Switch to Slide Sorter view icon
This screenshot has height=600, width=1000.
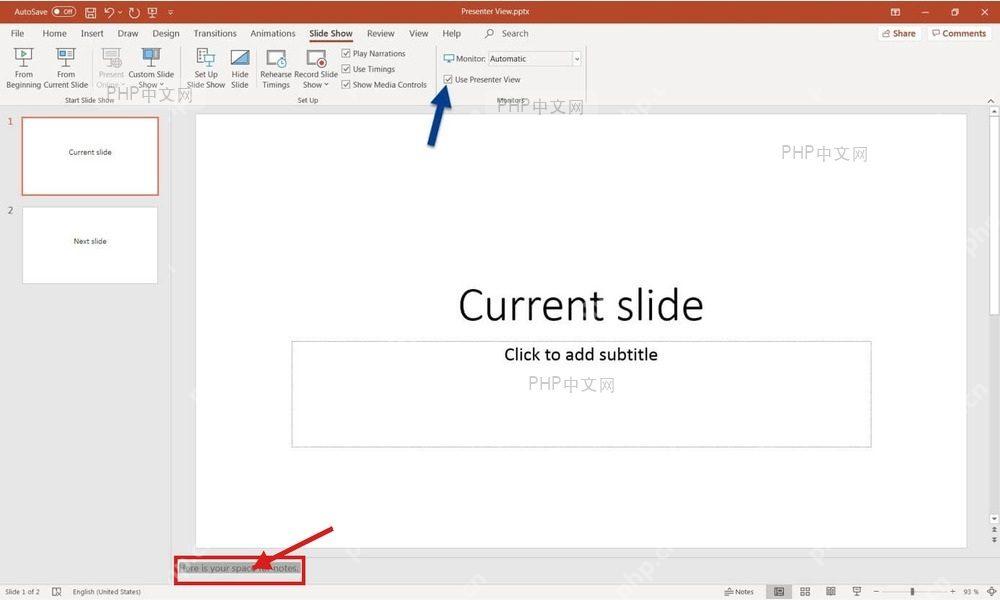click(805, 592)
